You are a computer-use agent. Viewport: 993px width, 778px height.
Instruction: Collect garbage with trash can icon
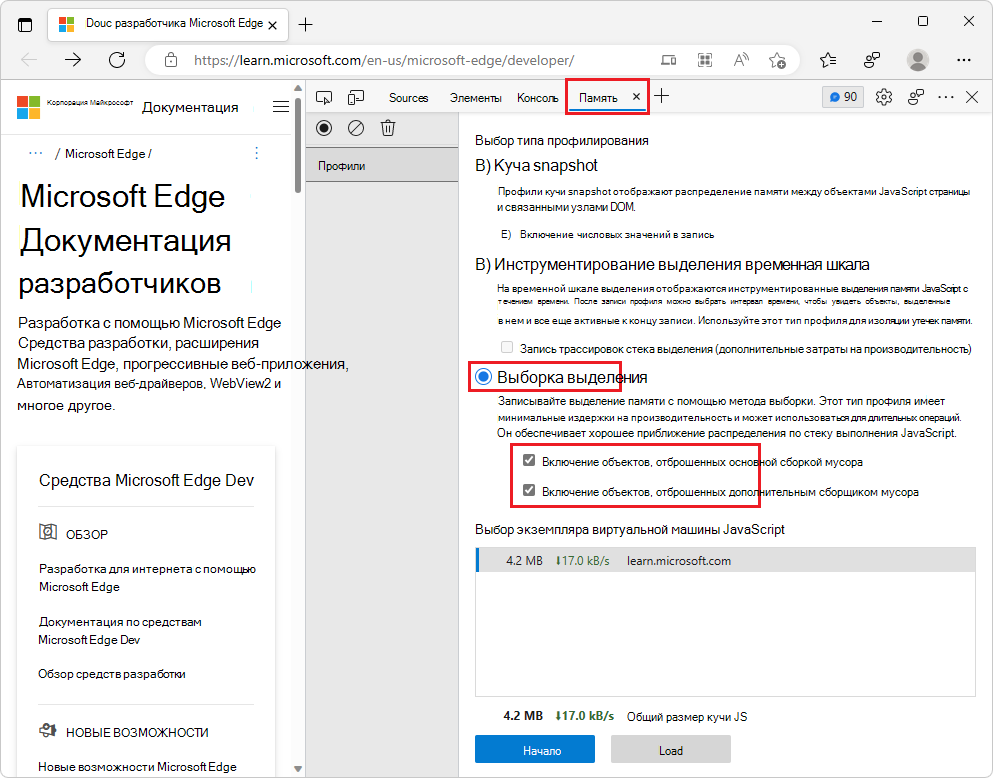coord(388,128)
